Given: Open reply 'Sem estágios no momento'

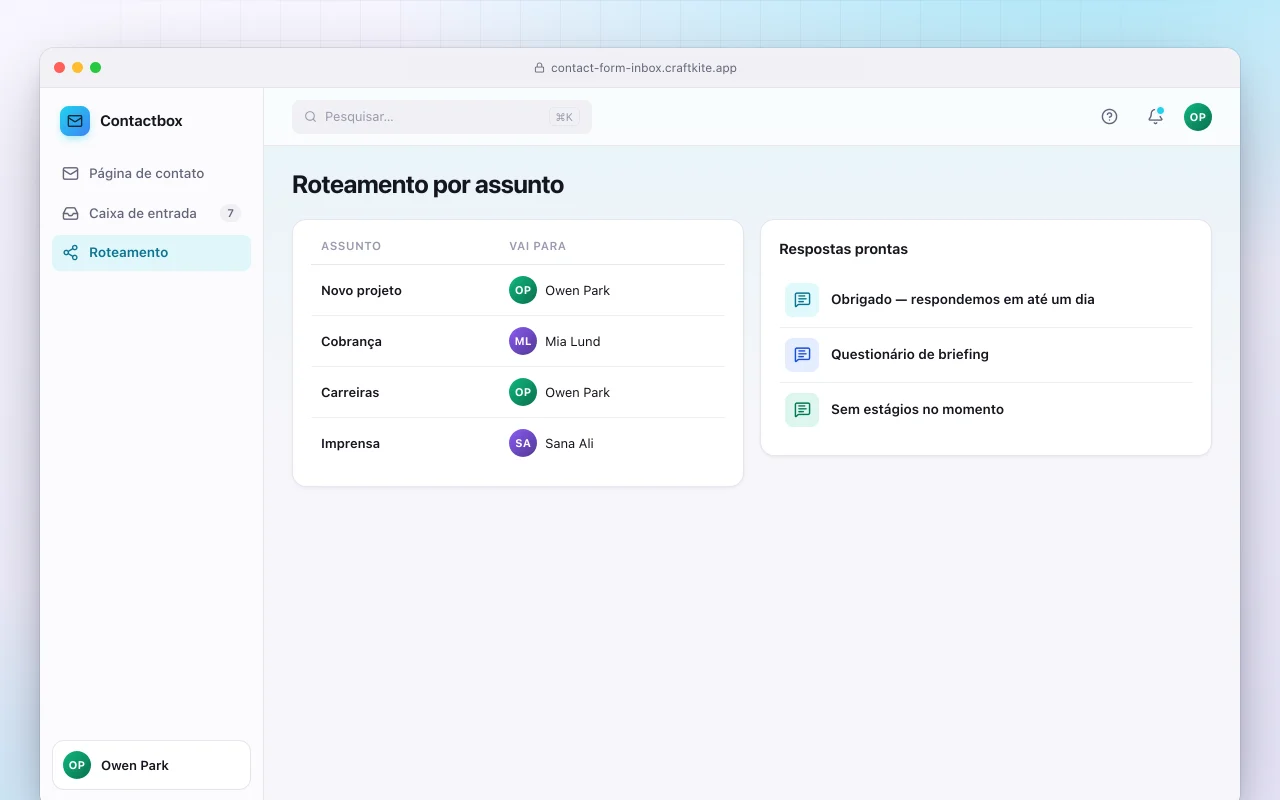Looking at the screenshot, I should coord(986,409).
